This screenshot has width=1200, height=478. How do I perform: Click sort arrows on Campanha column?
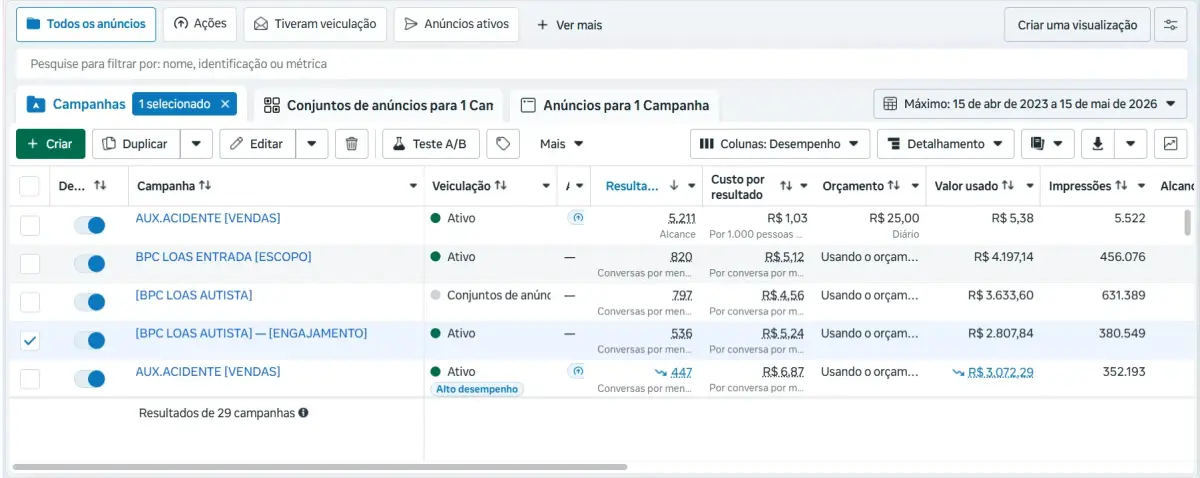[x=205, y=186]
